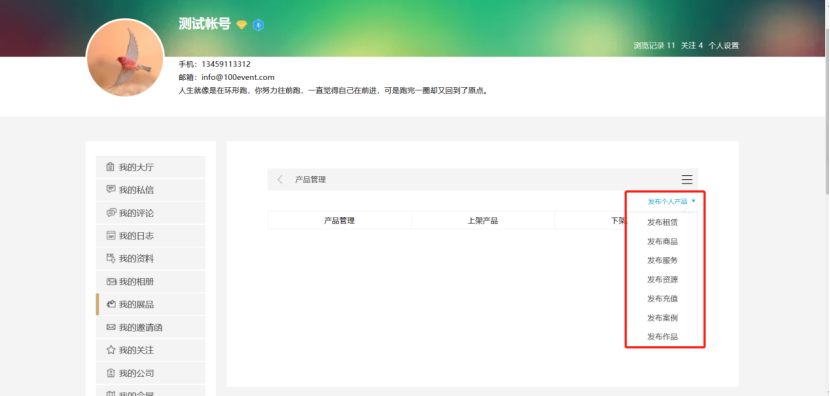Select 发布租赁 from the dropdown

(662, 222)
